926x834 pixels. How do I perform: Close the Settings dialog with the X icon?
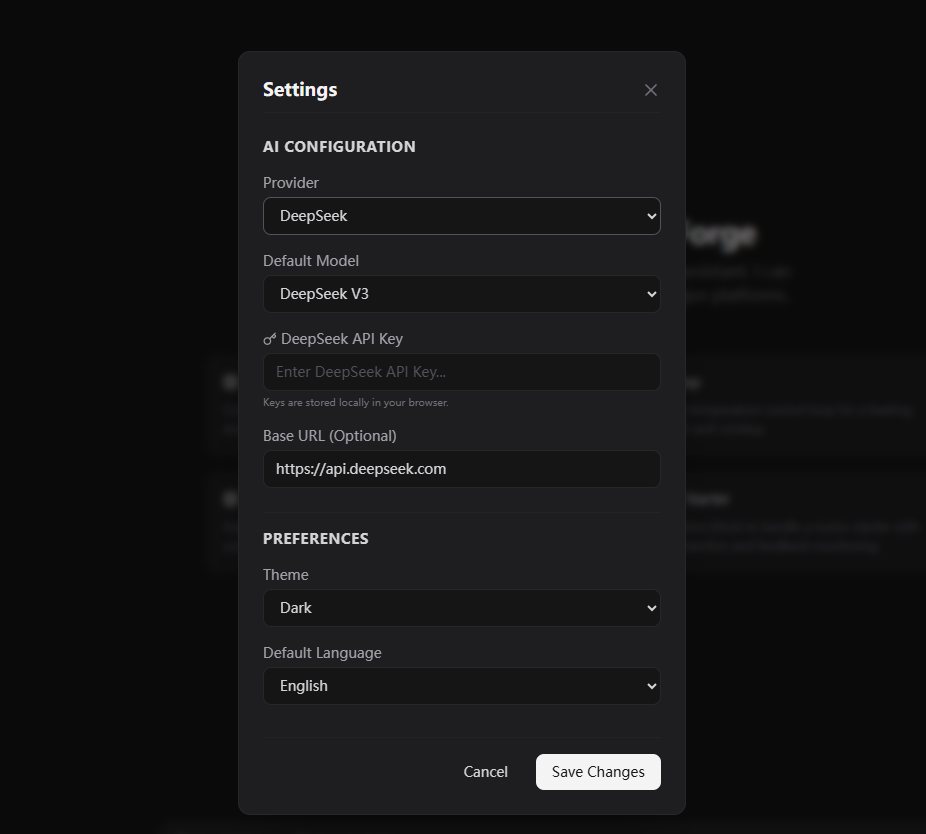point(650,90)
